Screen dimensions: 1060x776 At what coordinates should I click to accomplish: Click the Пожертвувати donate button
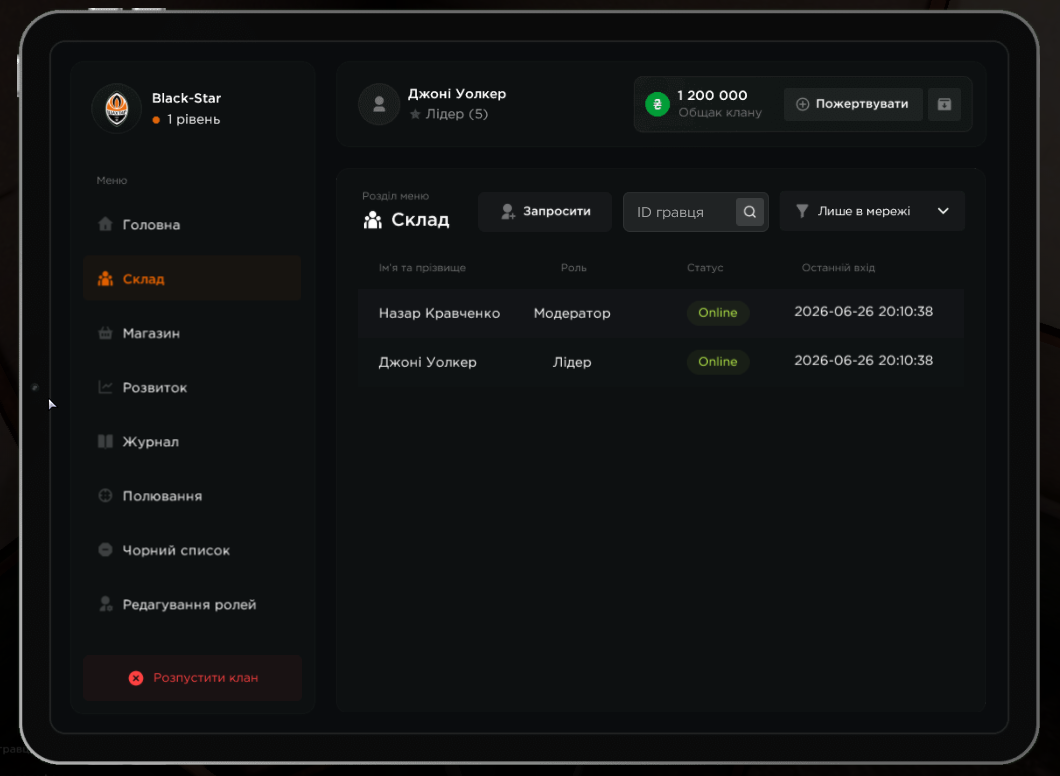853,104
